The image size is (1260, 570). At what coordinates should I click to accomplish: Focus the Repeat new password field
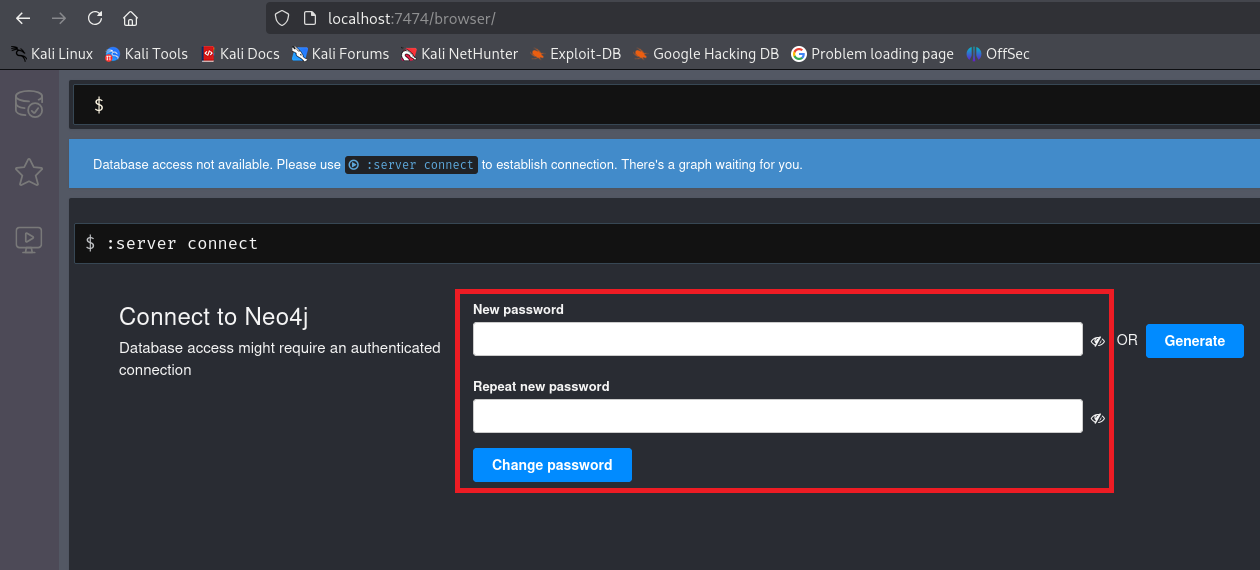pos(777,416)
